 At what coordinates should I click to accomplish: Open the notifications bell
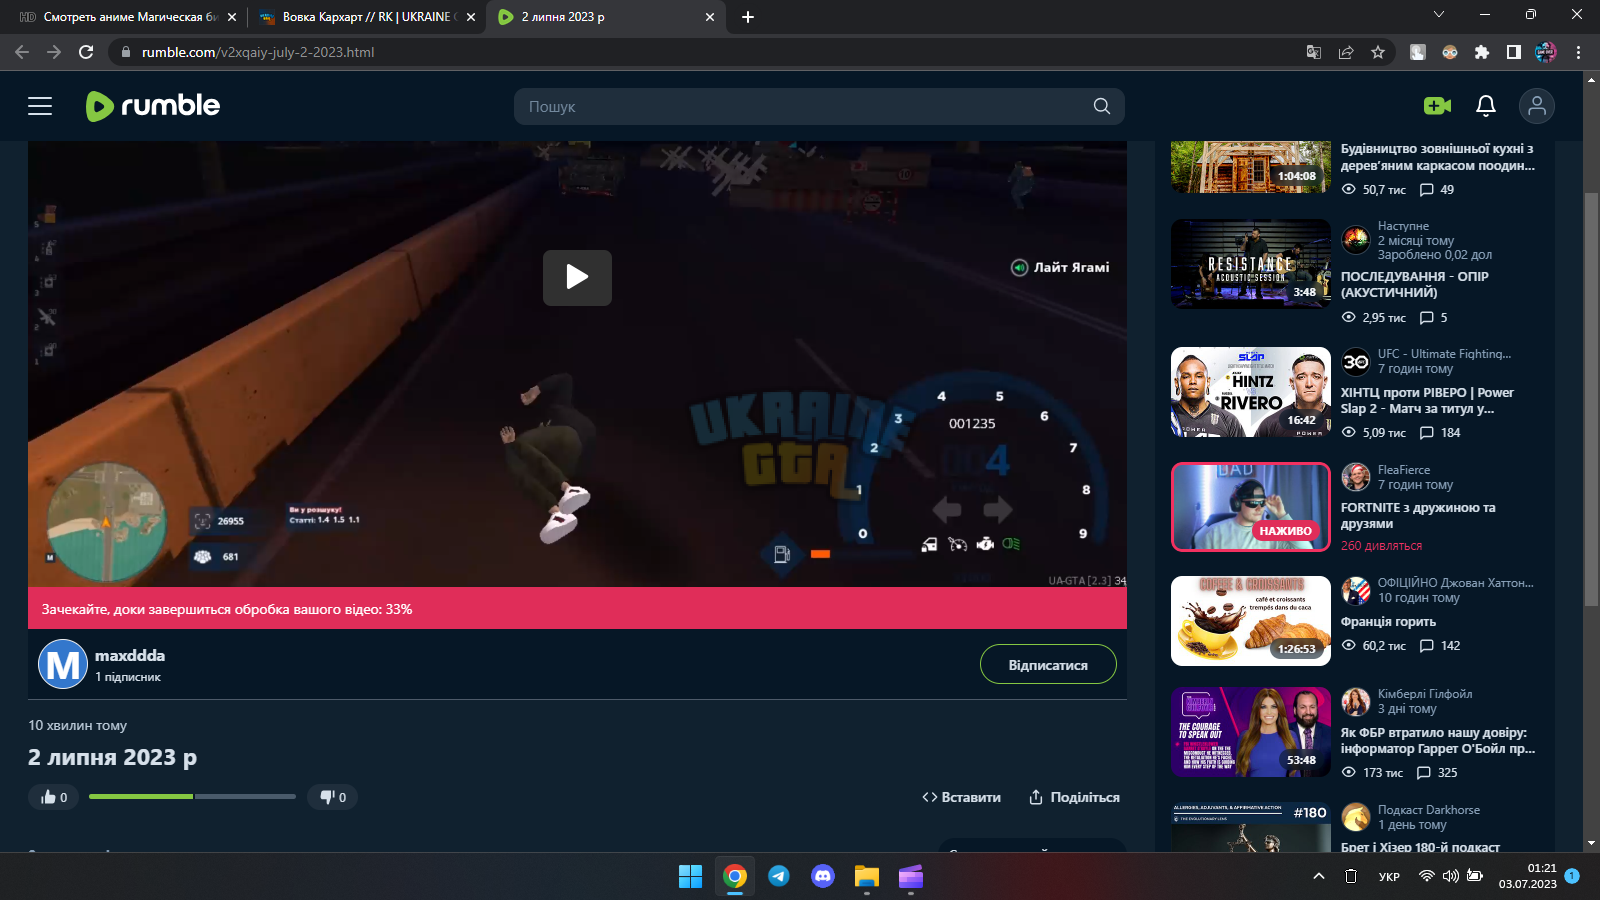coord(1486,106)
